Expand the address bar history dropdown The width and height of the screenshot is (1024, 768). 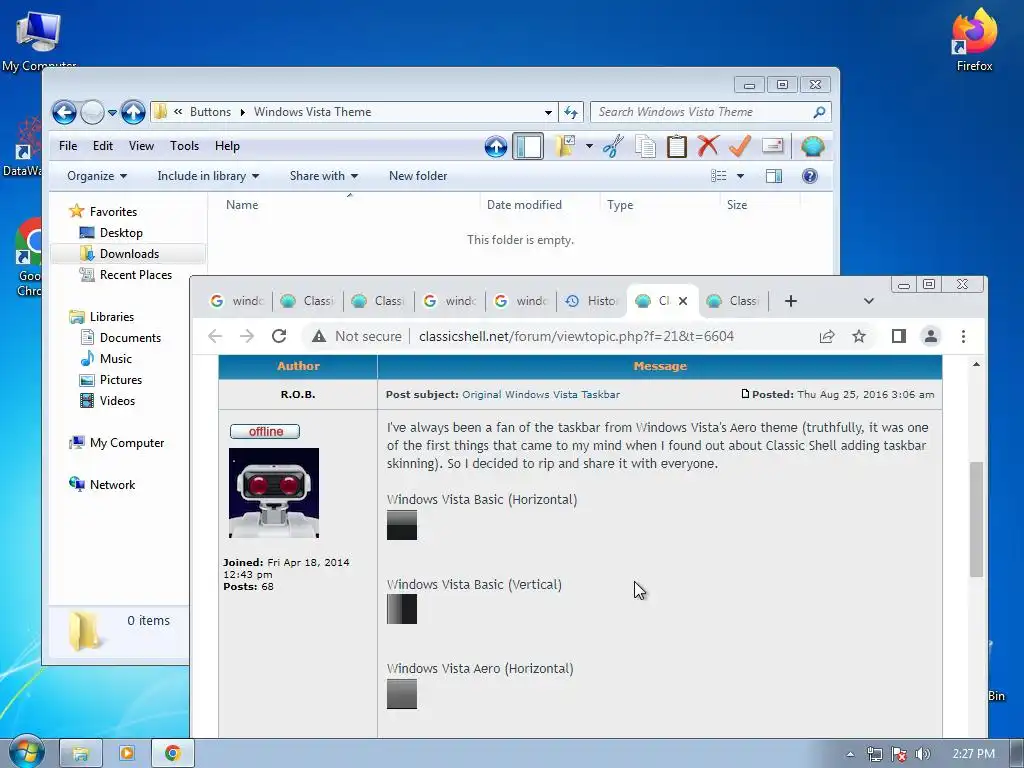click(x=549, y=112)
